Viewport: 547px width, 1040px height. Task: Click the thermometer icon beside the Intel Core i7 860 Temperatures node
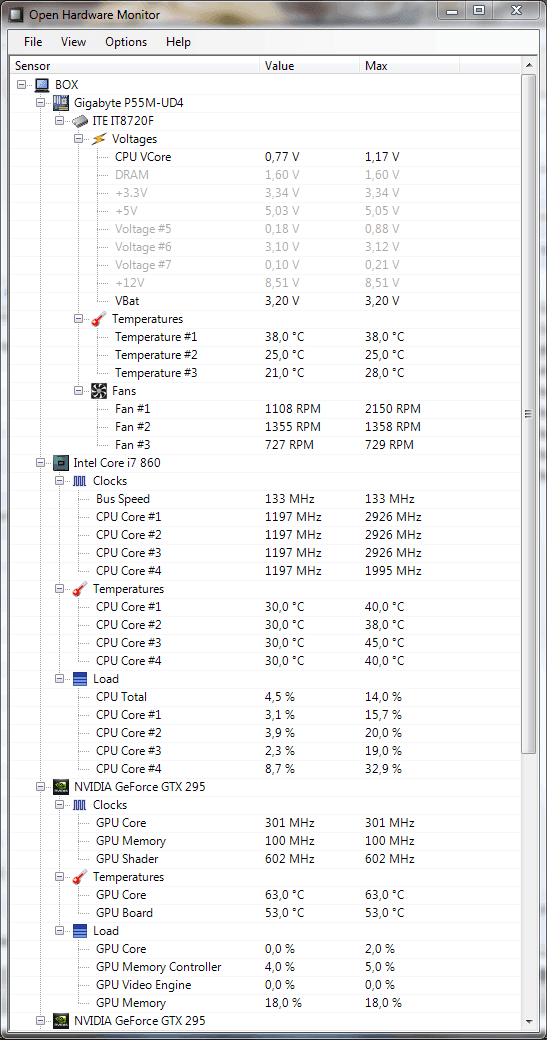(80, 588)
